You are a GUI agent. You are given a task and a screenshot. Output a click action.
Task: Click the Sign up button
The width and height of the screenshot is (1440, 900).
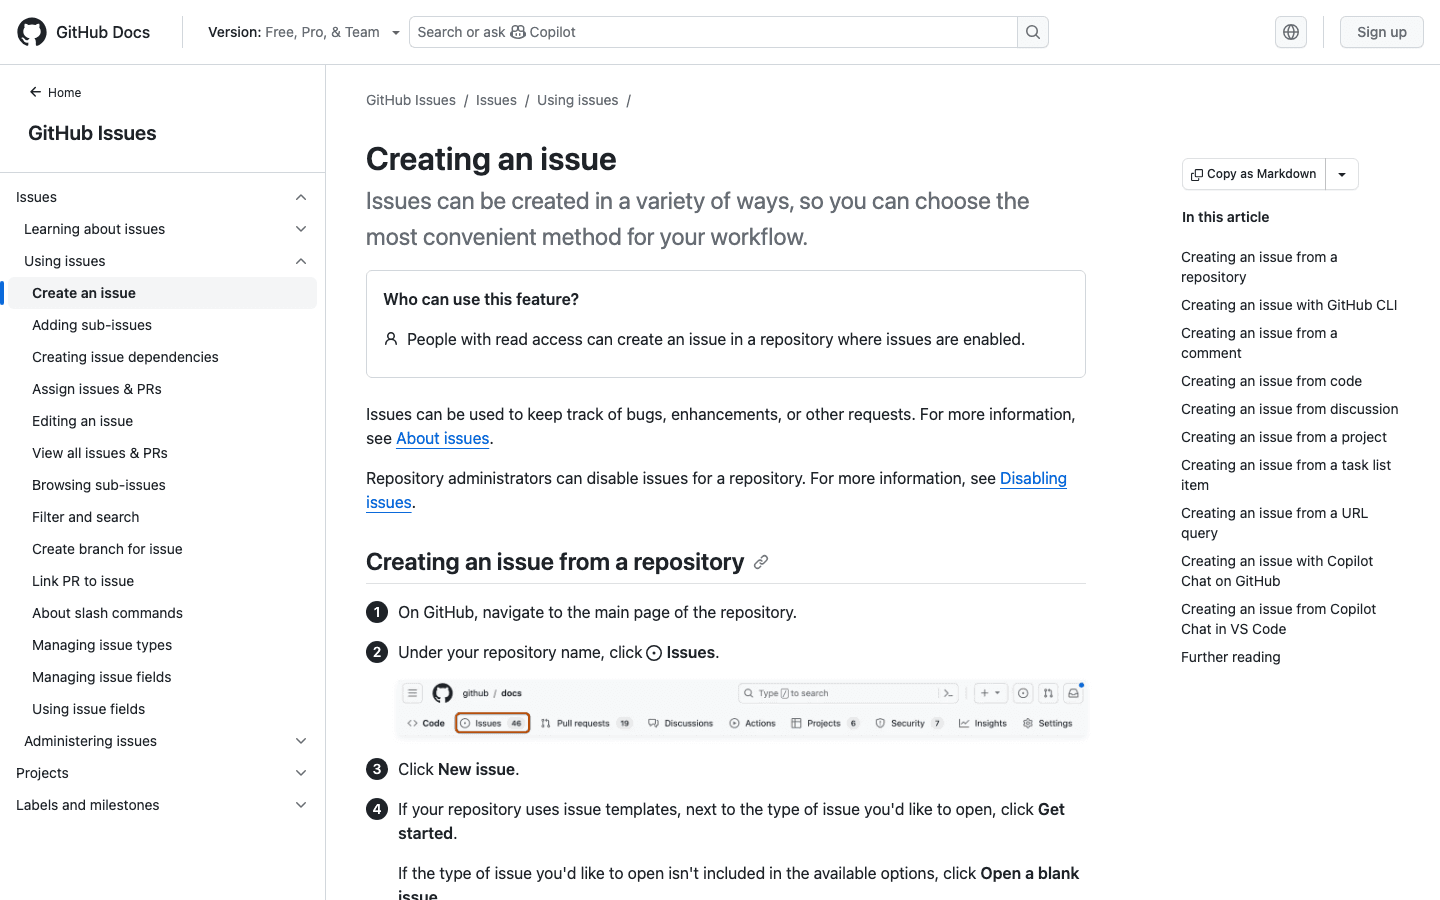1381,31
